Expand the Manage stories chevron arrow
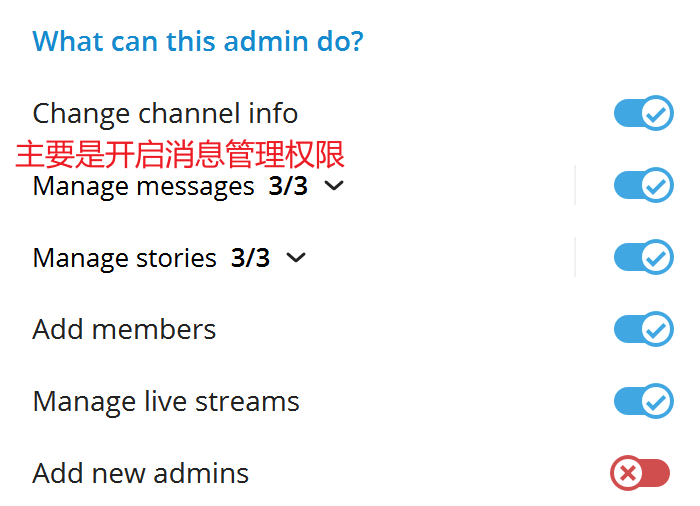The height and width of the screenshot is (506, 700). pyautogui.click(x=296, y=258)
